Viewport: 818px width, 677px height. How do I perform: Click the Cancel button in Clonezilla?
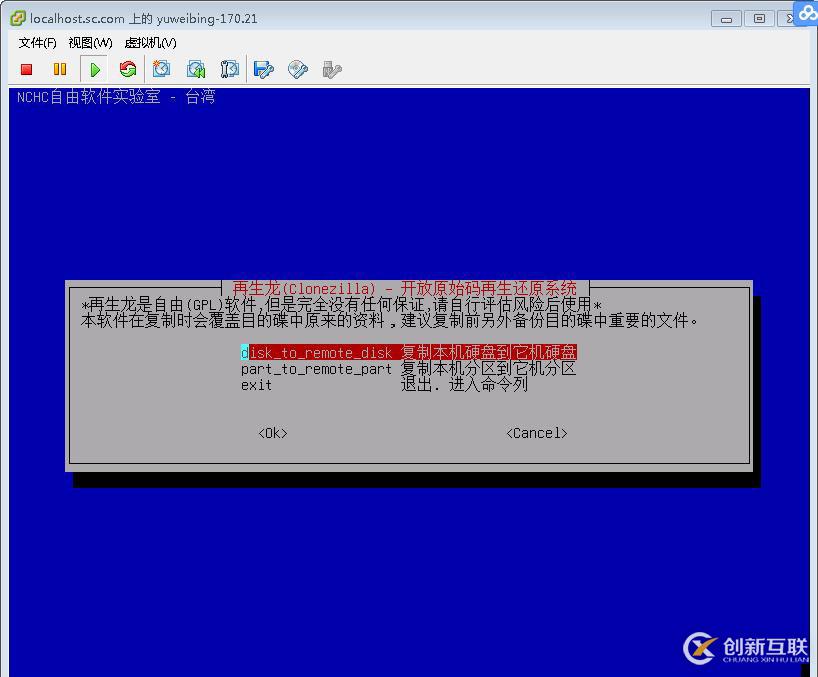pyautogui.click(x=536, y=432)
